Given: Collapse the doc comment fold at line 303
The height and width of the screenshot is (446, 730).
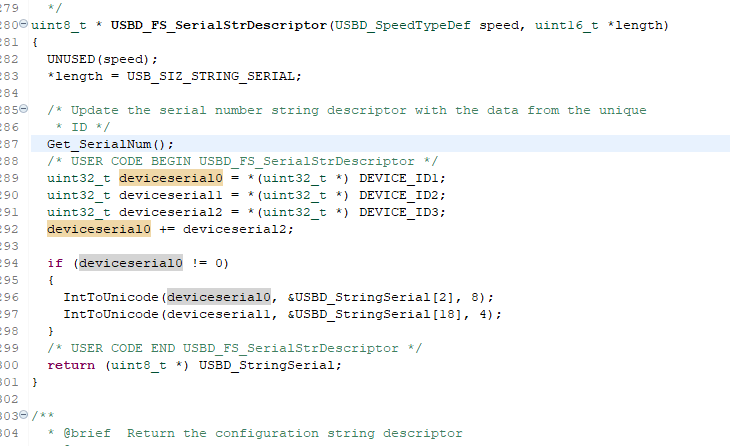Looking at the screenshot, I should point(25,415).
